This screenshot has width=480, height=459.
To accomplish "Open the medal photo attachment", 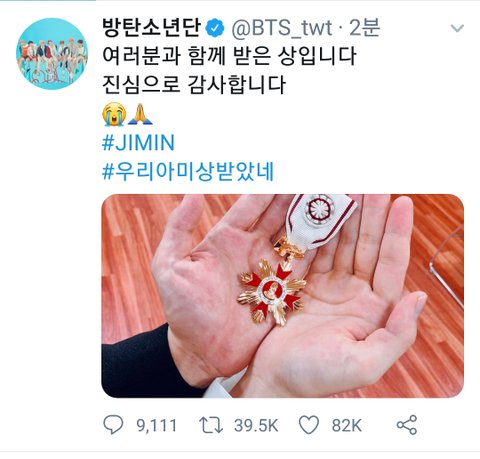I will pyautogui.click(x=282, y=296).
